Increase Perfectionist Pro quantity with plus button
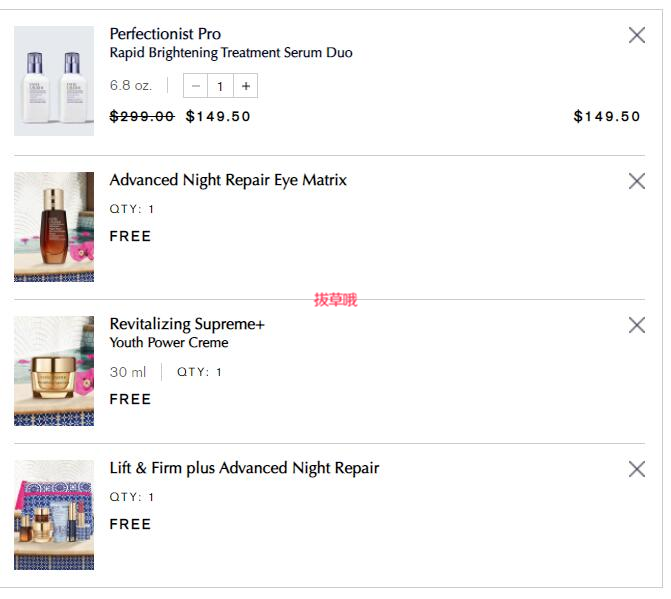The height and width of the screenshot is (599, 671). point(245,86)
